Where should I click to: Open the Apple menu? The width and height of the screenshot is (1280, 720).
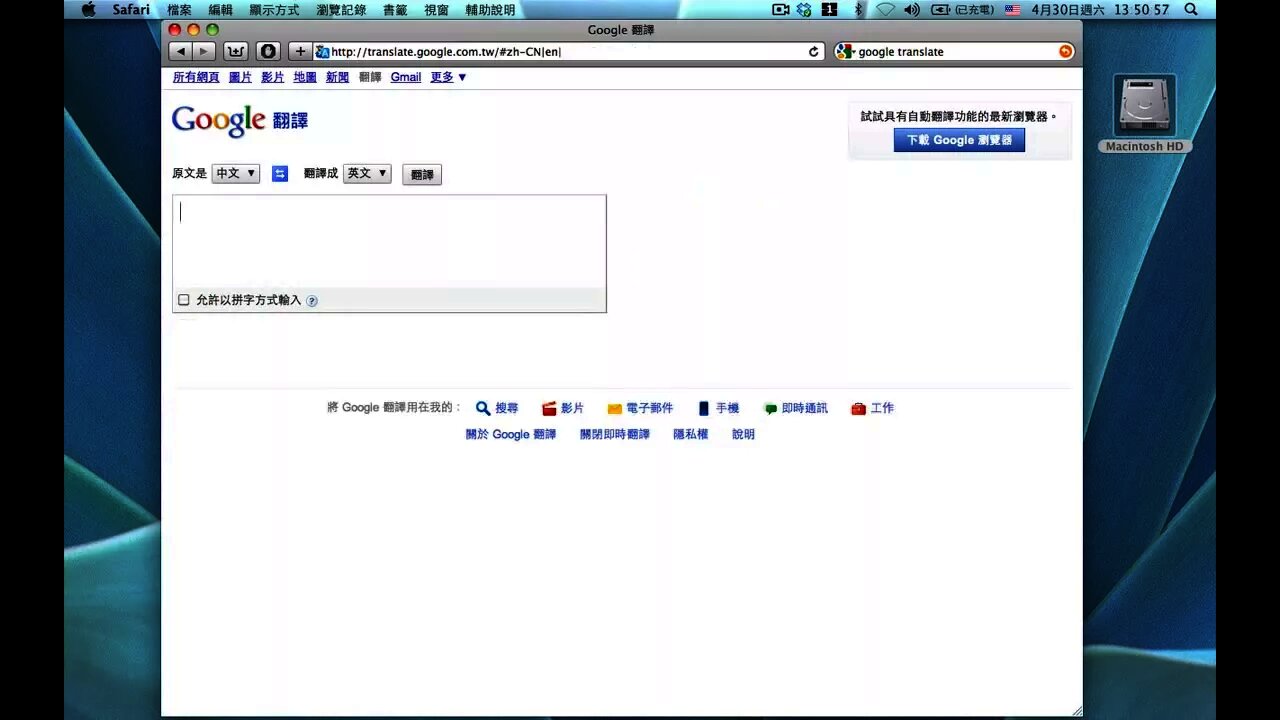88,9
